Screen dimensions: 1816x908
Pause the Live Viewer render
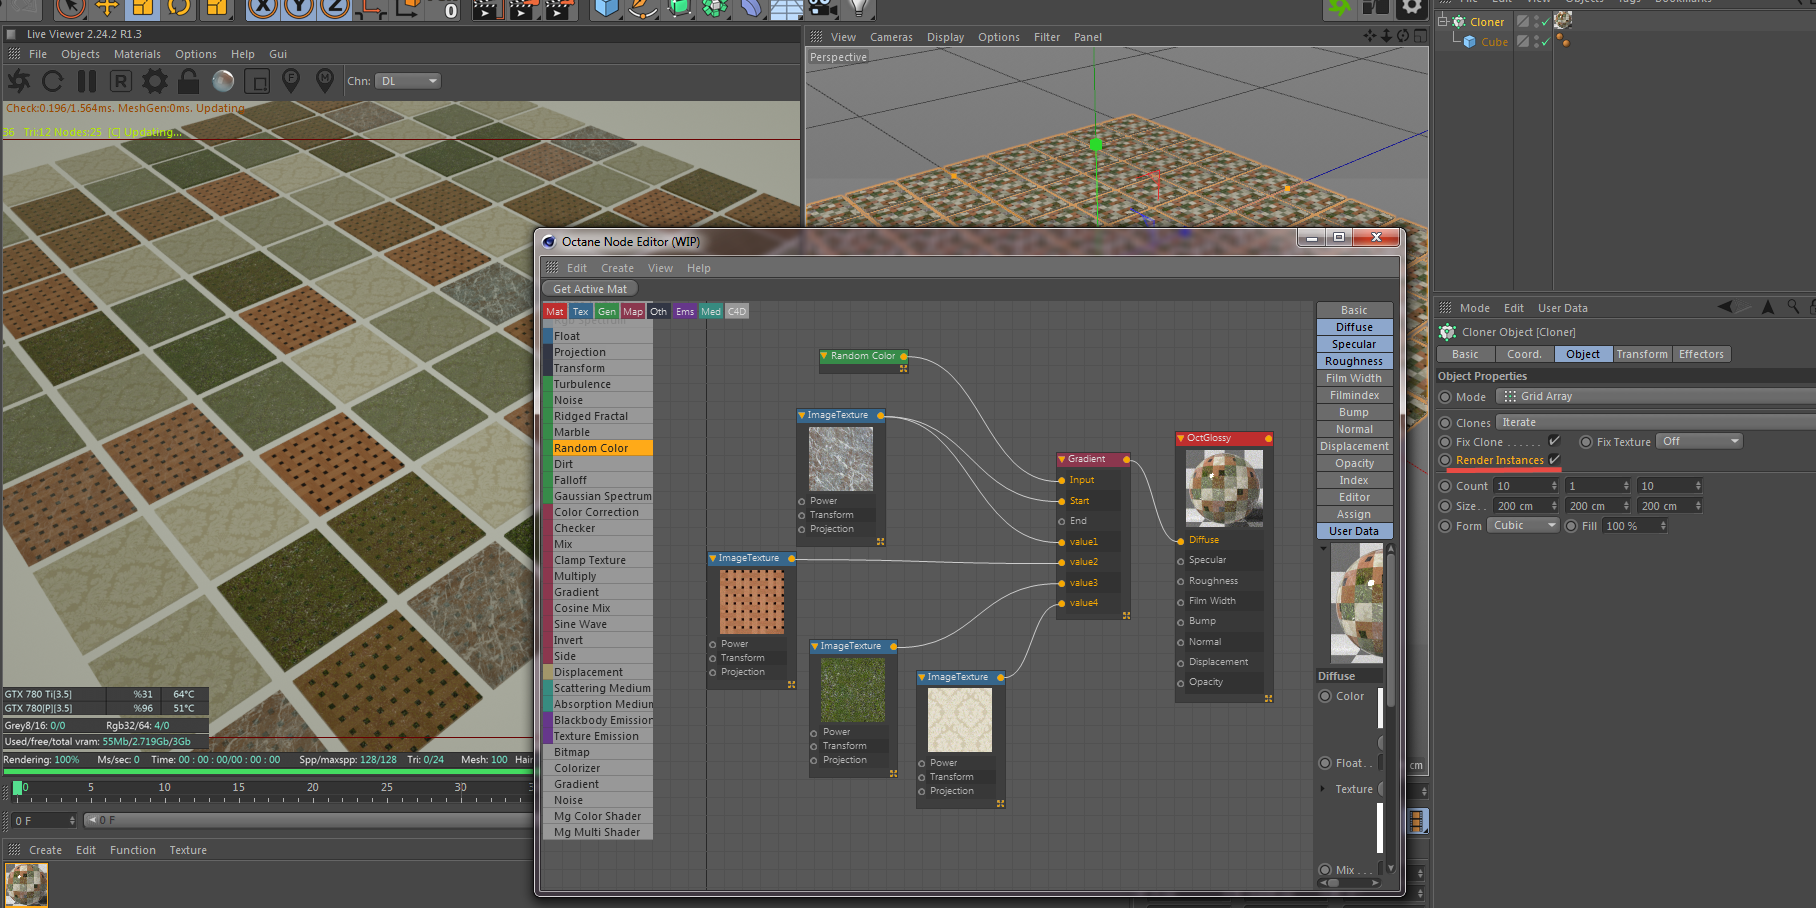pos(87,81)
